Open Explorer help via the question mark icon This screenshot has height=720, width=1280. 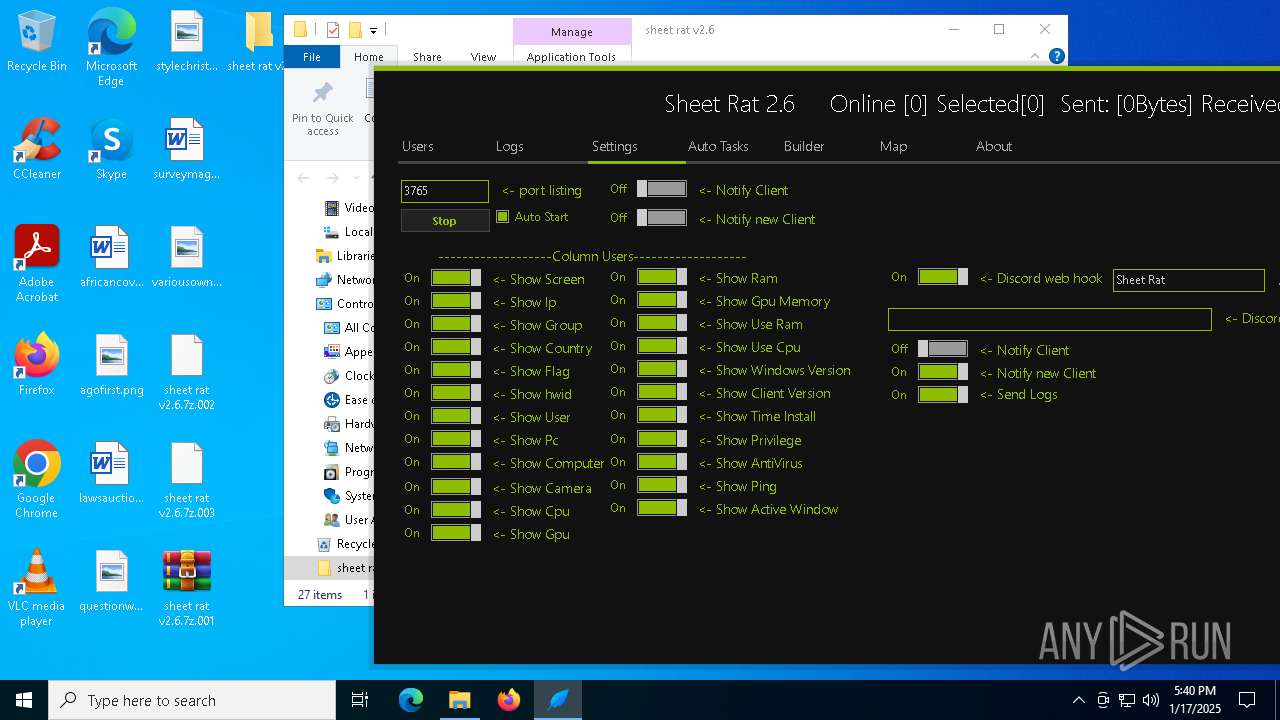coord(1056,56)
